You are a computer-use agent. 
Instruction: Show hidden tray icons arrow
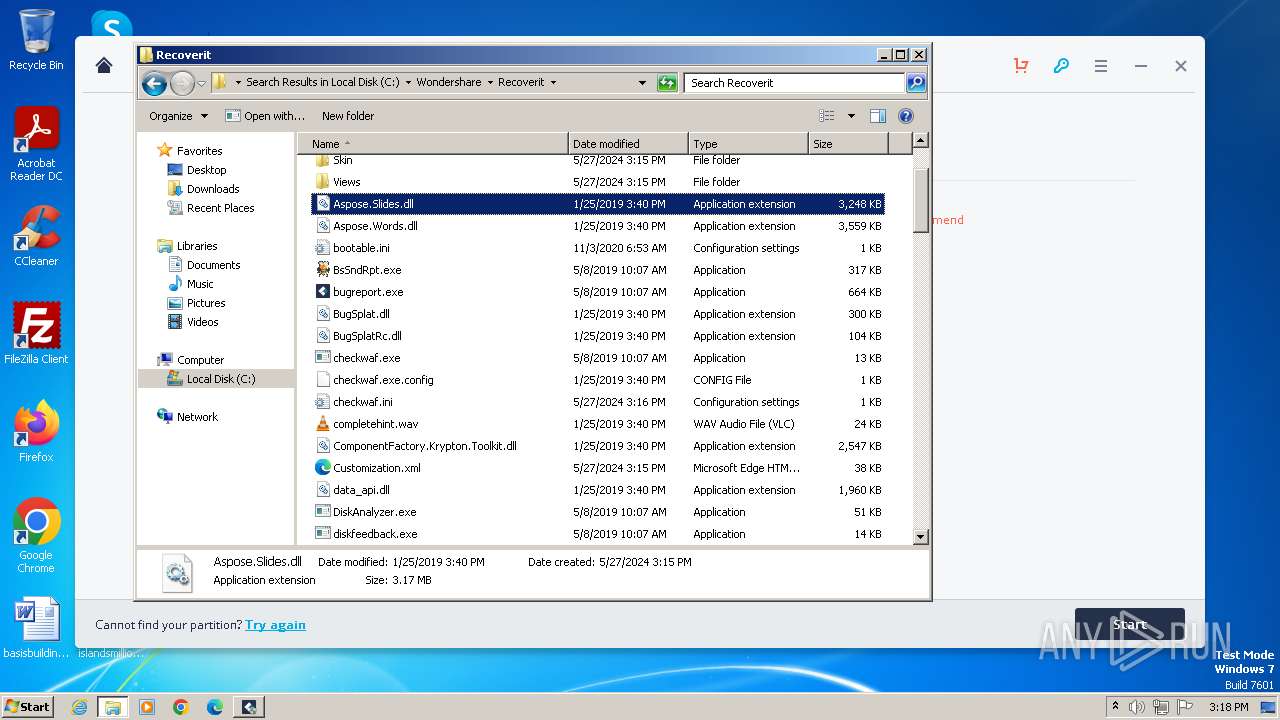[x=1115, y=707]
